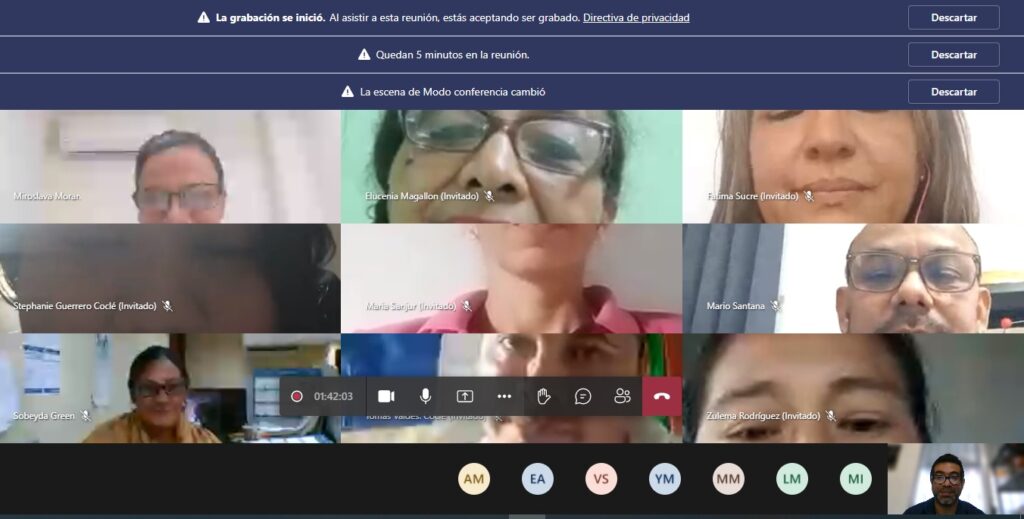
Task: Mute the microphone in the meeting toolbar
Action: click(x=425, y=396)
